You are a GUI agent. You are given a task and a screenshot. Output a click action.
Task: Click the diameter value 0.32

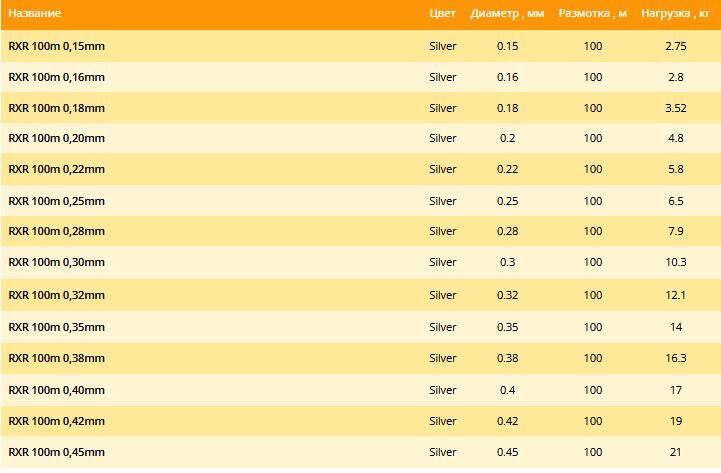pyautogui.click(x=507, y=296)
